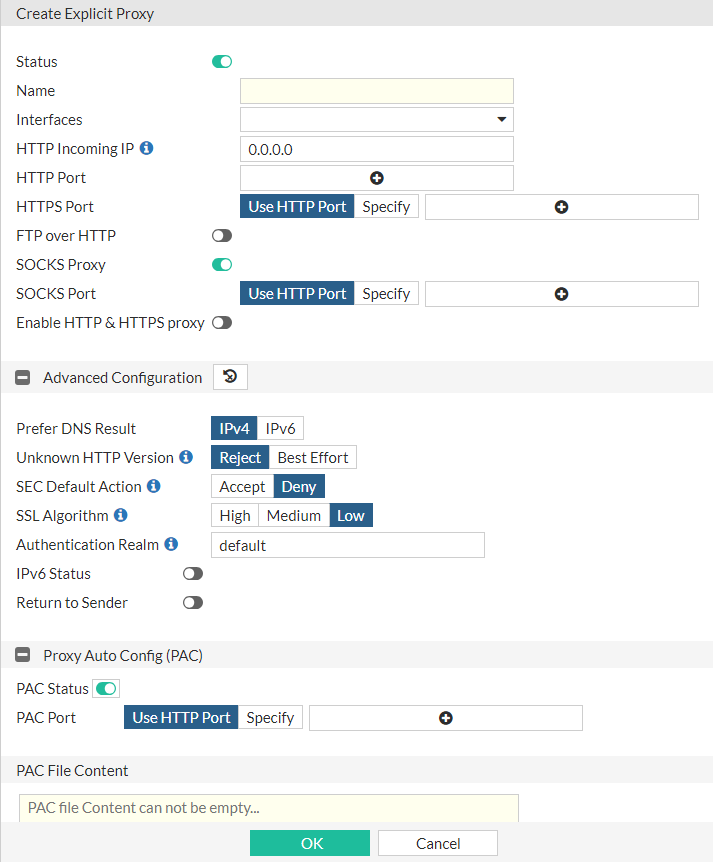Collapse the Advanced Configuration section
Viewport: 713px width, 862px height.
pos(22,377)
